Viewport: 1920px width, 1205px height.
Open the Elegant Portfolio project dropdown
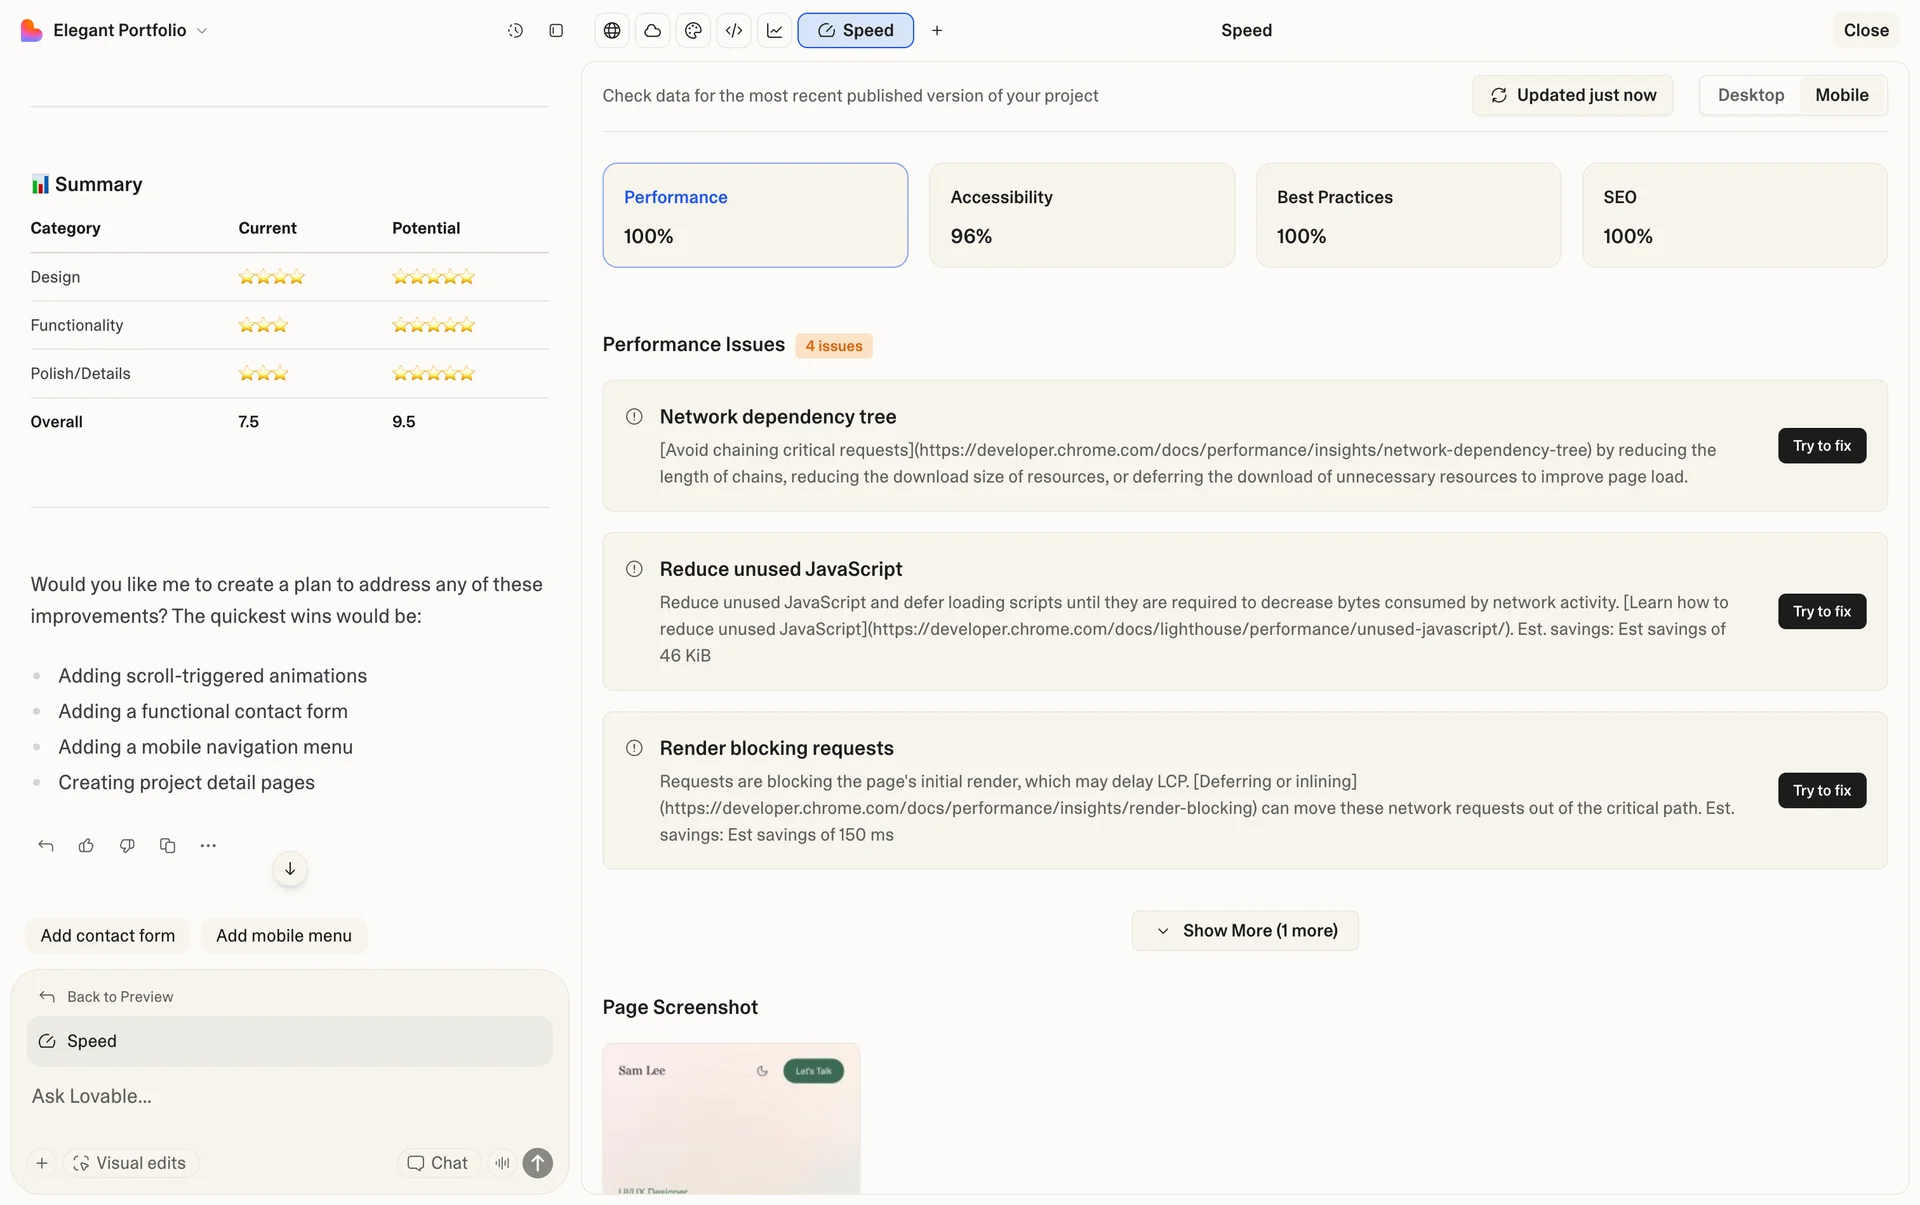point(118,31)
